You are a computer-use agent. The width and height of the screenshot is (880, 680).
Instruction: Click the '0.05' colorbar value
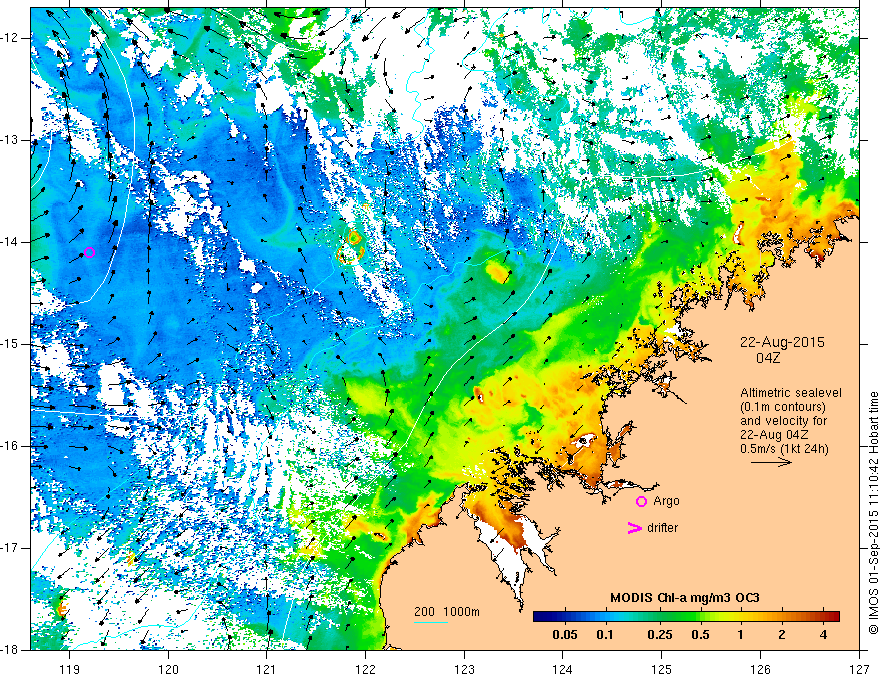click(x=565, y=635)
